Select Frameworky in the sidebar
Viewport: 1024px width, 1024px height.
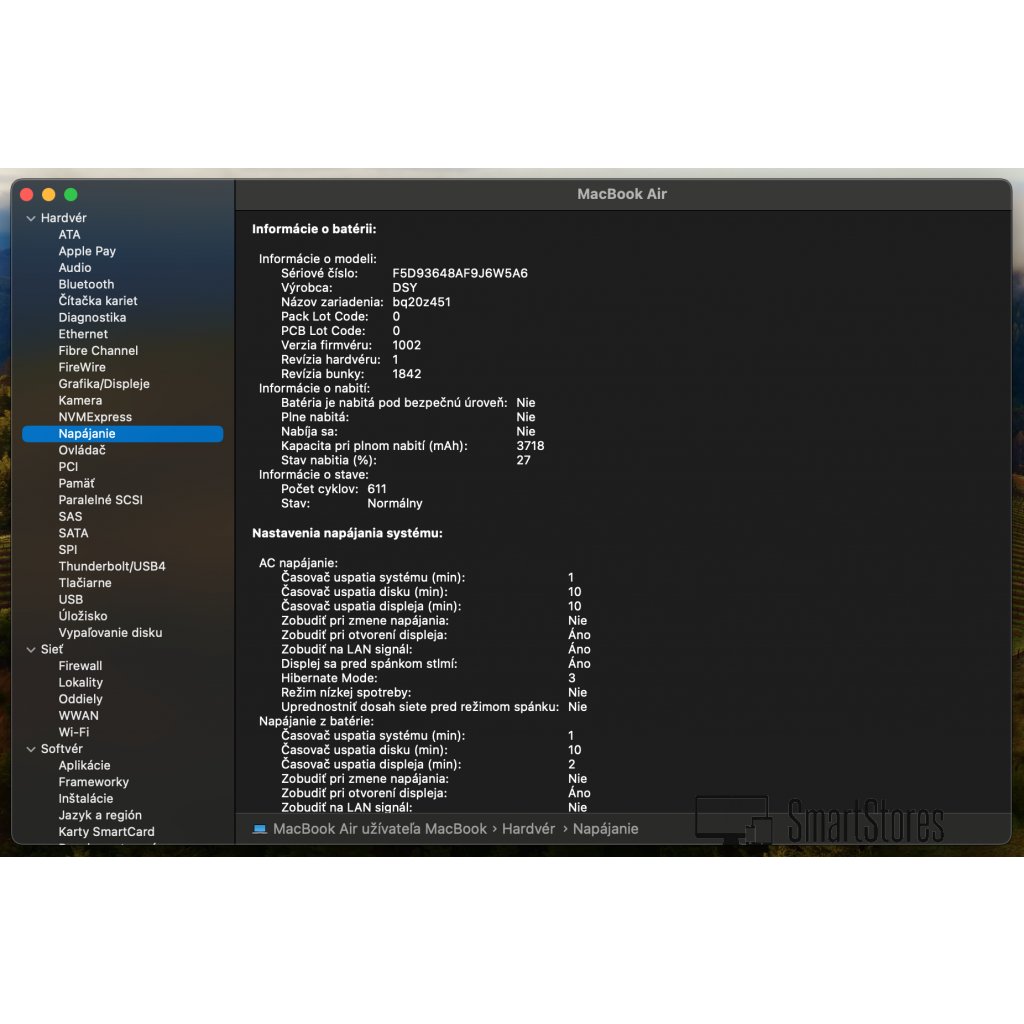point(93,782)
